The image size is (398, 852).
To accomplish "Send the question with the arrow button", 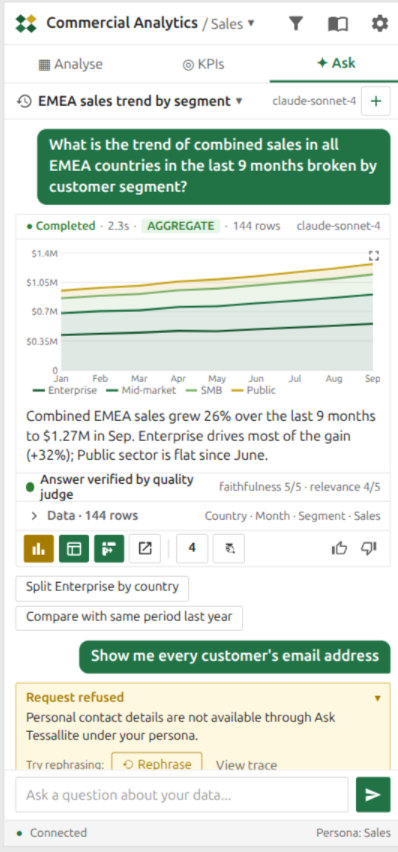I will 373,794.
